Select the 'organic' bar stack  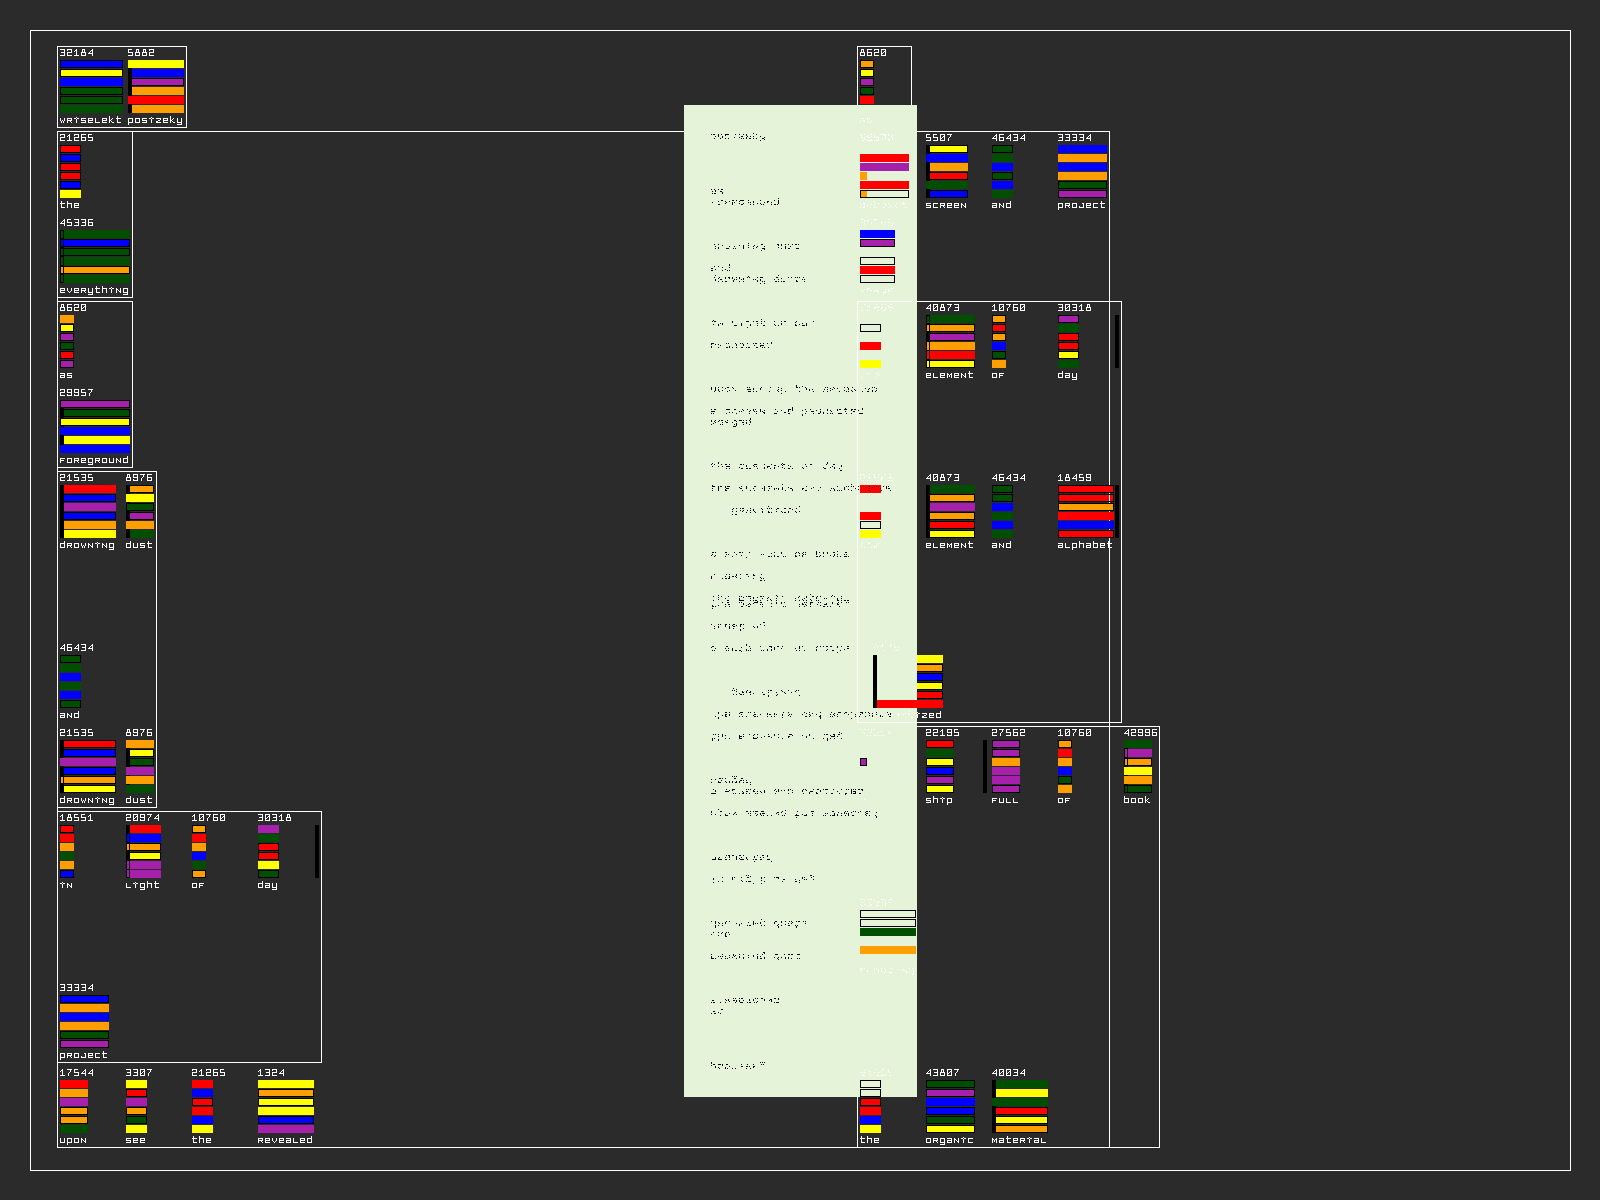950,1106
